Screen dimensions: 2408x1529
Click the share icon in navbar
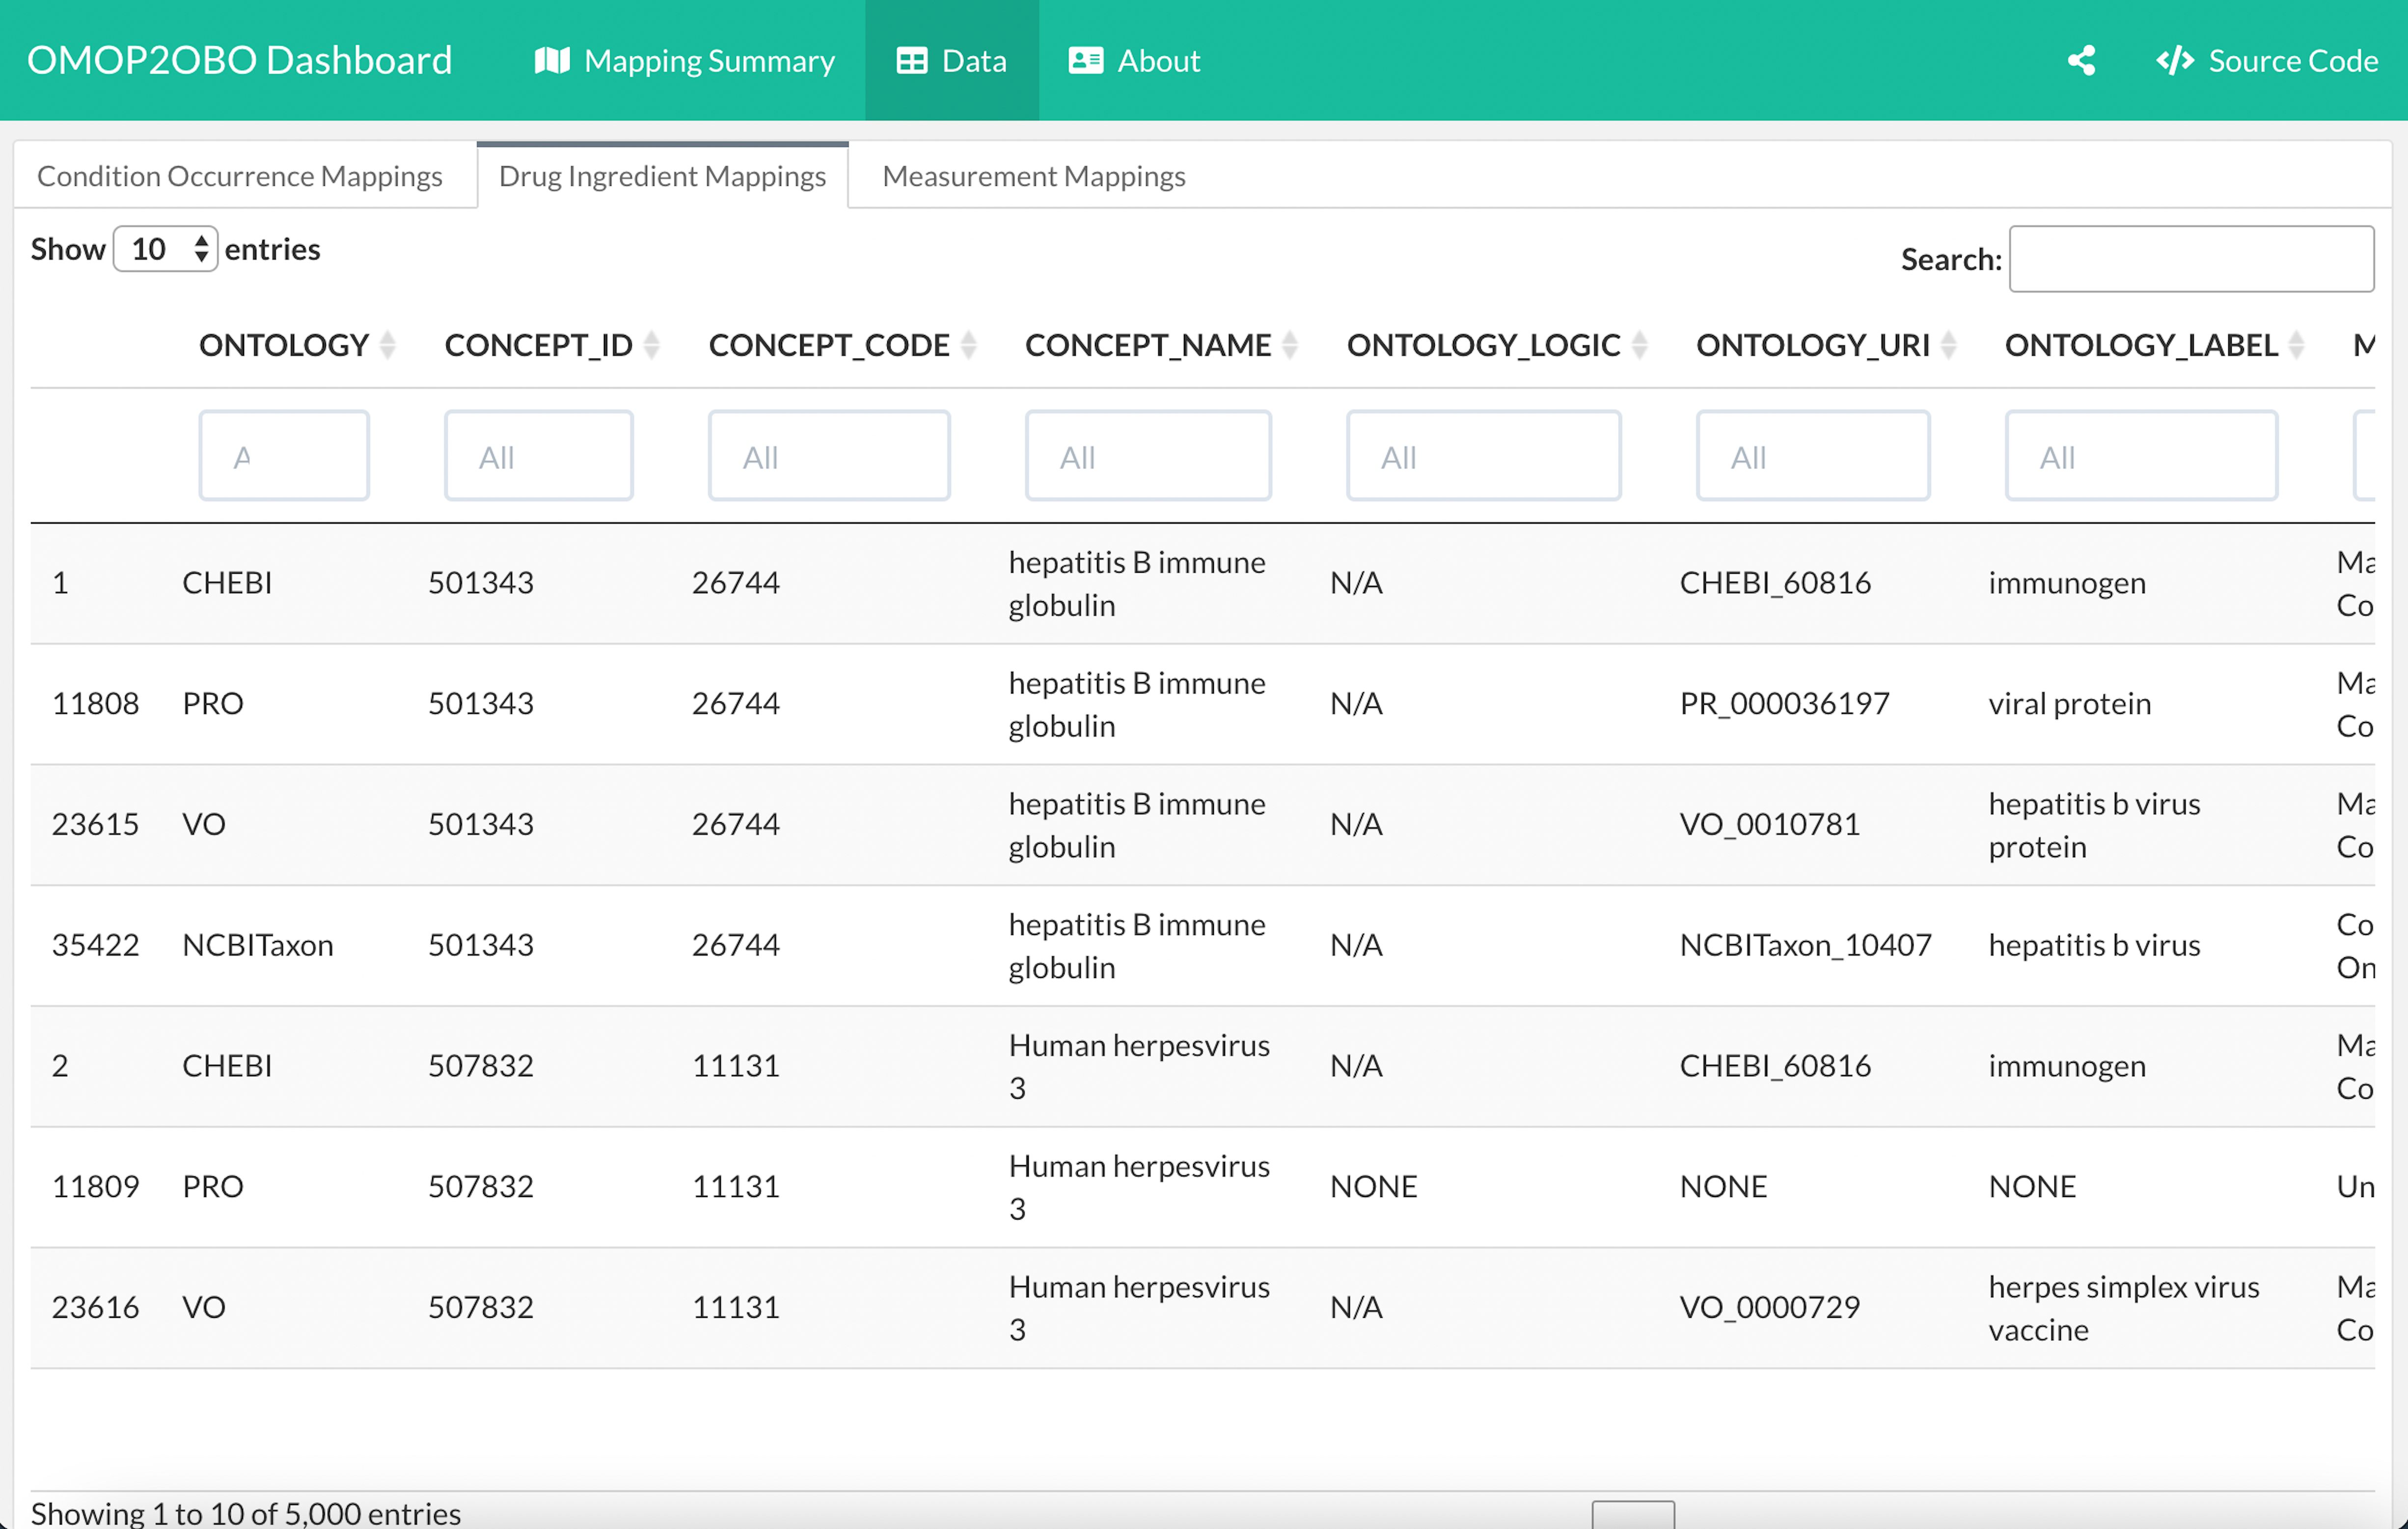tap(2081, 61)
